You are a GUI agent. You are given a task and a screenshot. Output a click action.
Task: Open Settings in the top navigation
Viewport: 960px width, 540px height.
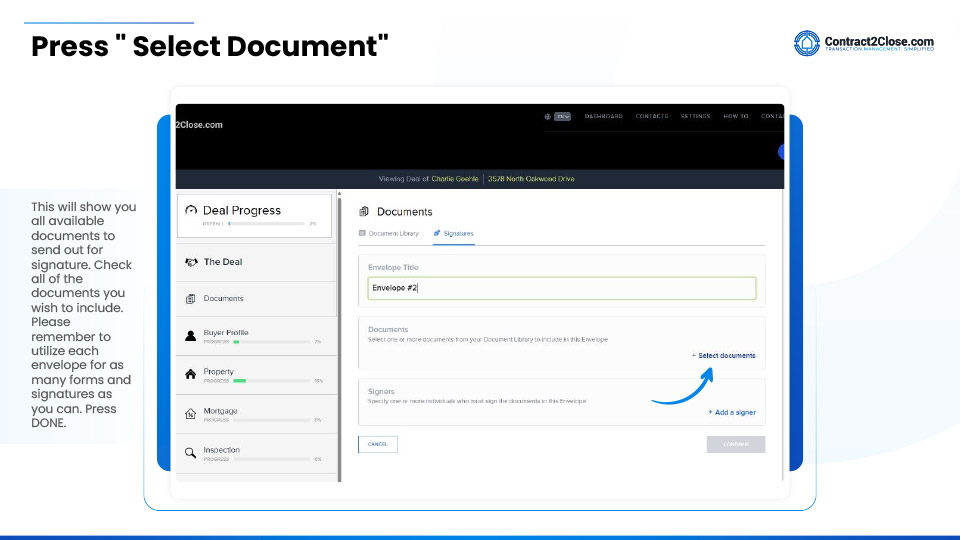pyautogui.click(x=695, y=116)
